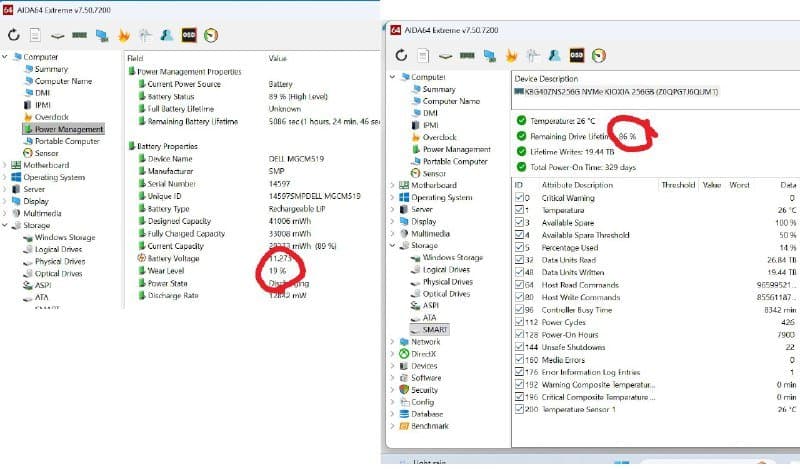This screenshot has width=800, height=469.
Task: Click Value column header in left window
Action: [x=278, y=59]
